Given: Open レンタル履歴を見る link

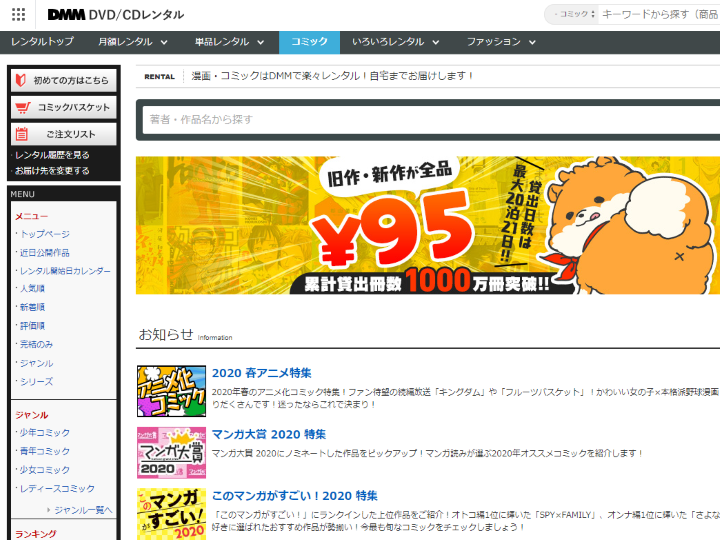Looking at the screenshot, I should click(52, 155).
